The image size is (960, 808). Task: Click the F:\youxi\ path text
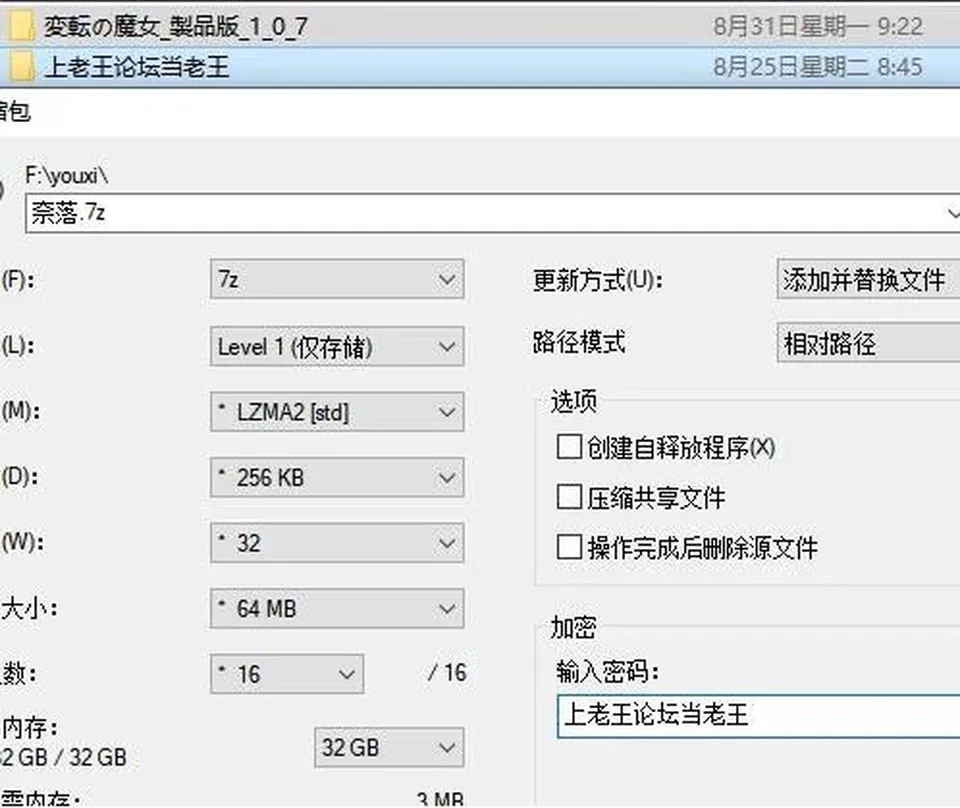pos(67,176)
